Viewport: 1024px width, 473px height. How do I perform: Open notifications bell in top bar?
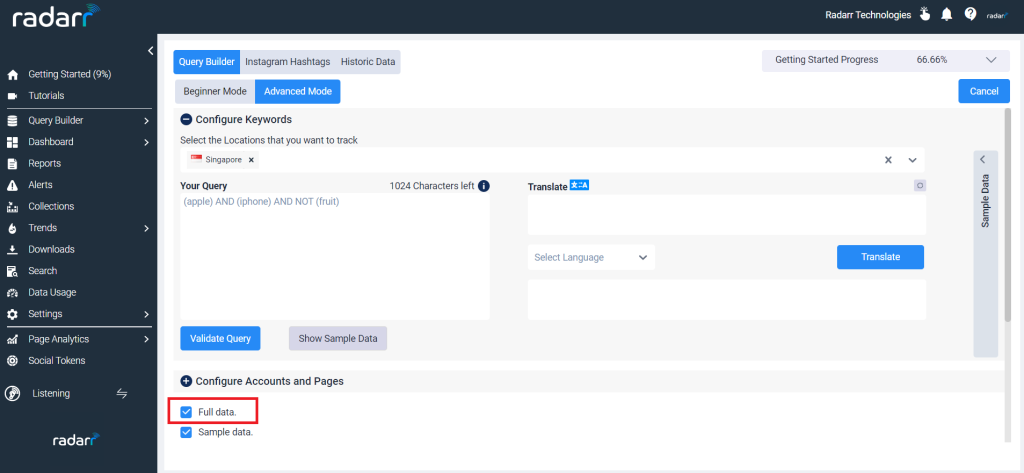pyautogui.click(x=946, y=14)
